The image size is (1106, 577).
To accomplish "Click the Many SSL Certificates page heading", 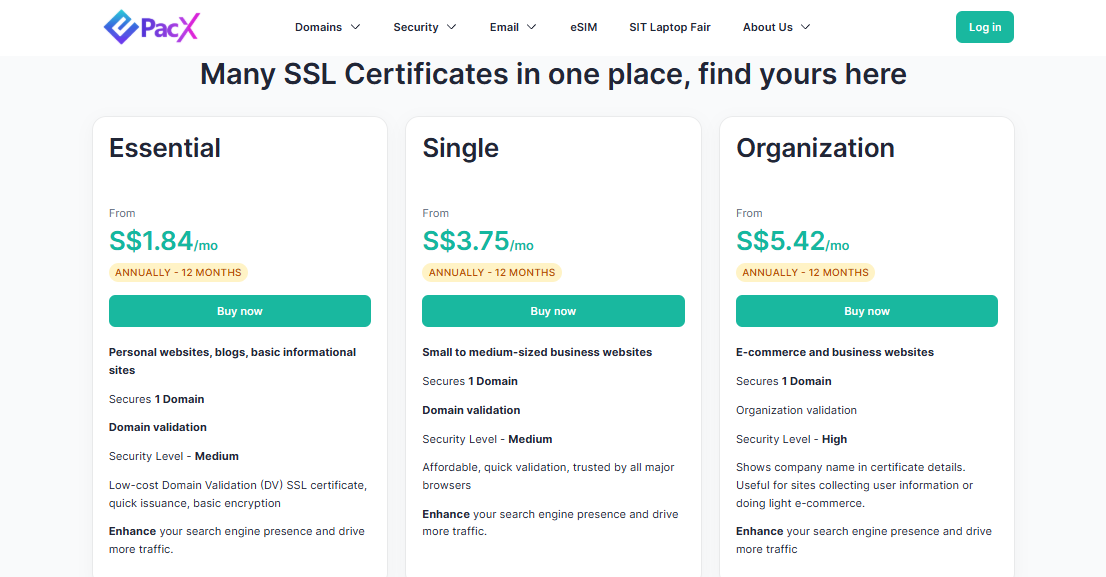I will pyautogui.click(x=553, y=74).
